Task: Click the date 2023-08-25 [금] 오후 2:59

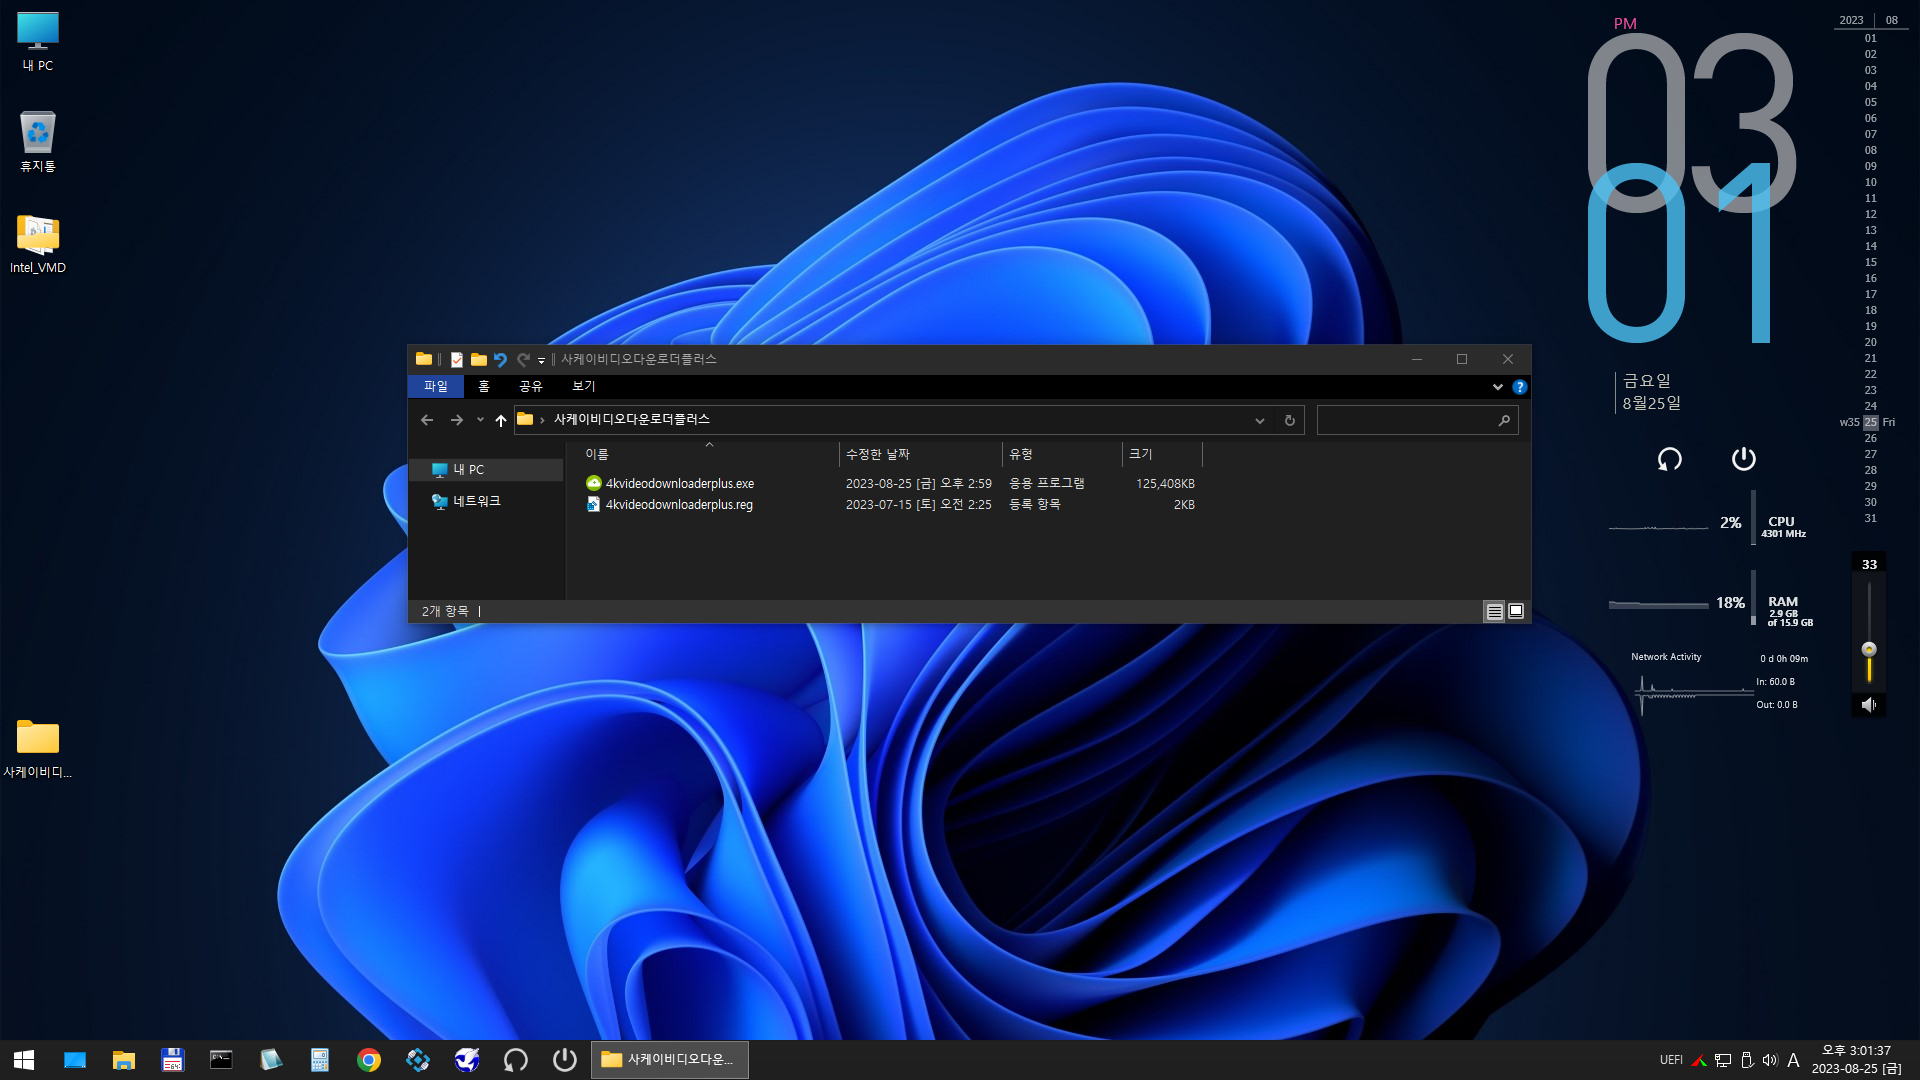Action: pos(919,484)
